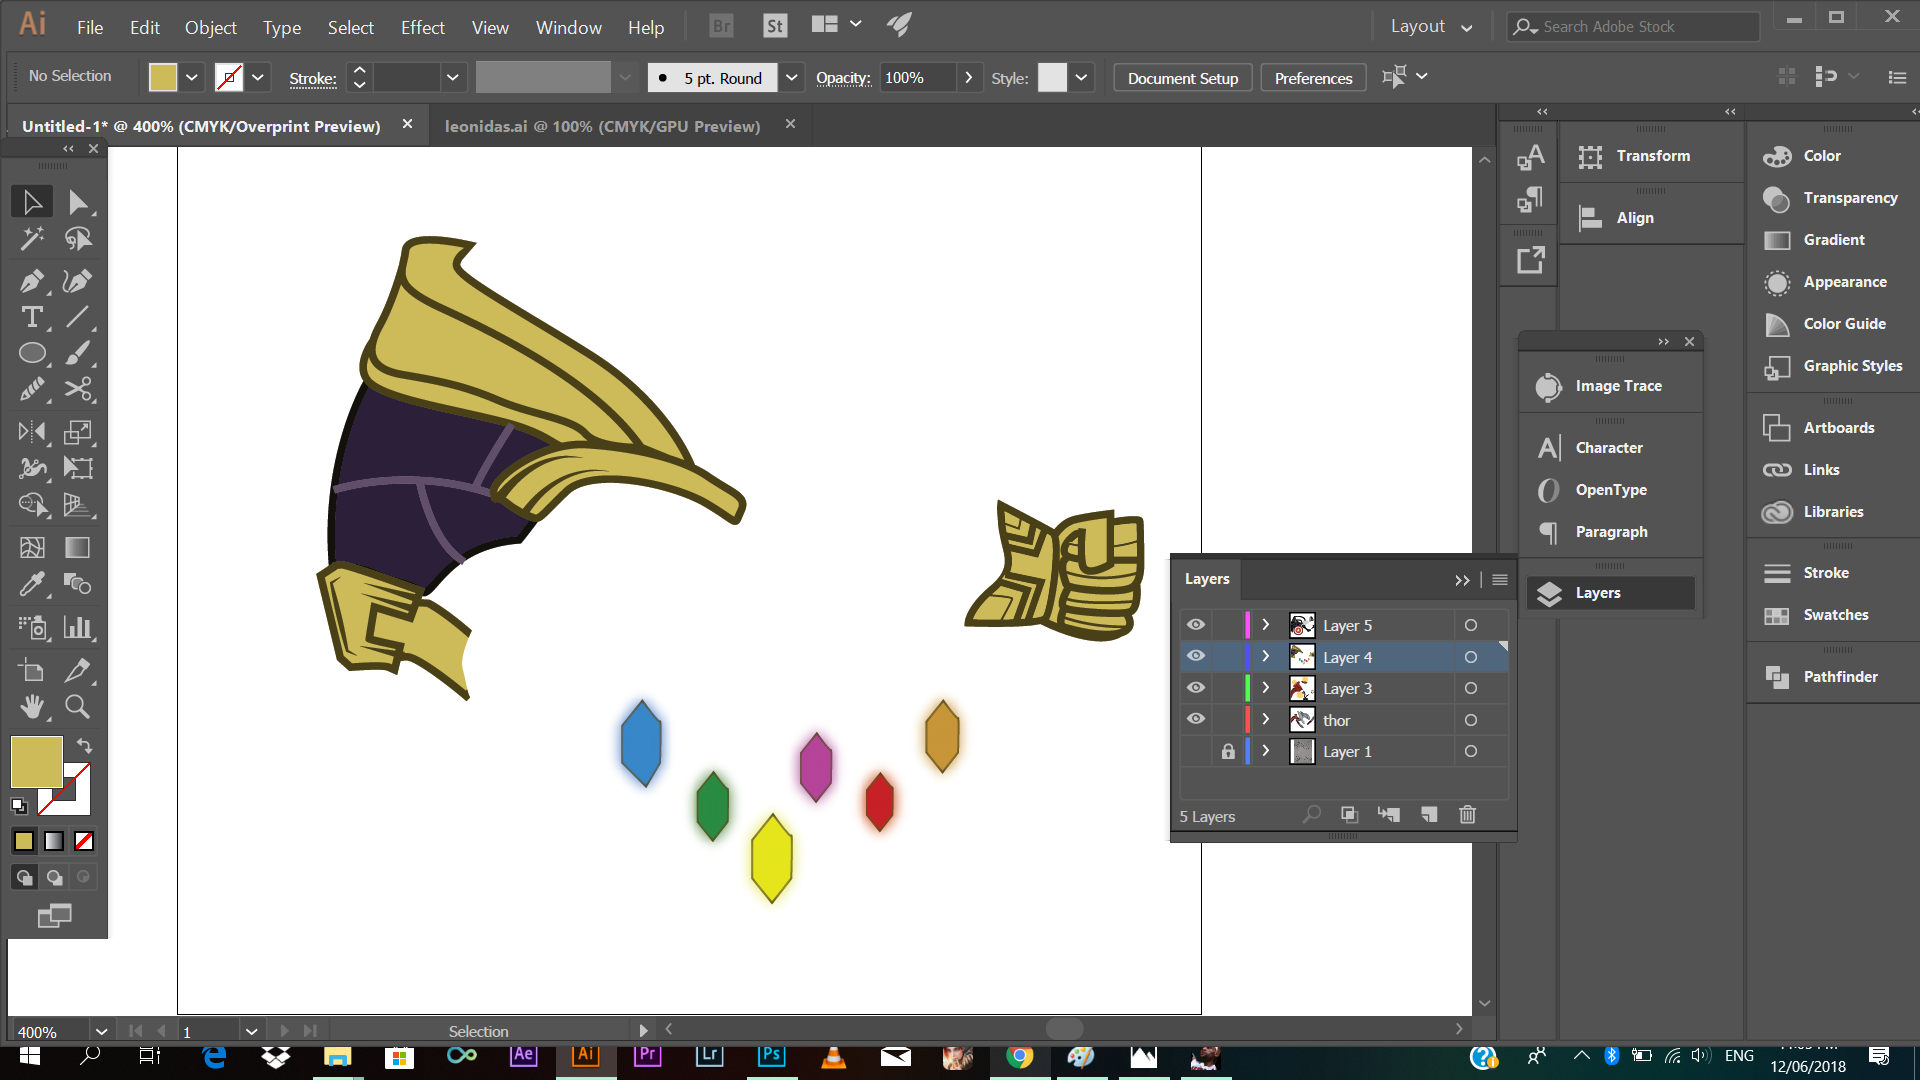Select the Selection tool arrow
The width and height of the screenshot is (1920, 1080).
tap(32, 202)
